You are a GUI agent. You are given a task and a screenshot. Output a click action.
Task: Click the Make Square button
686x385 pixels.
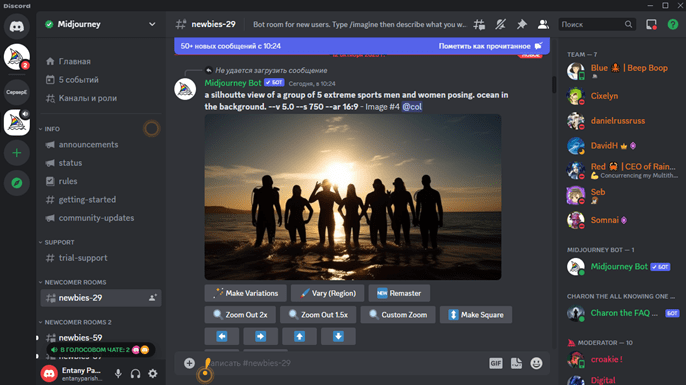click(476, 315)
